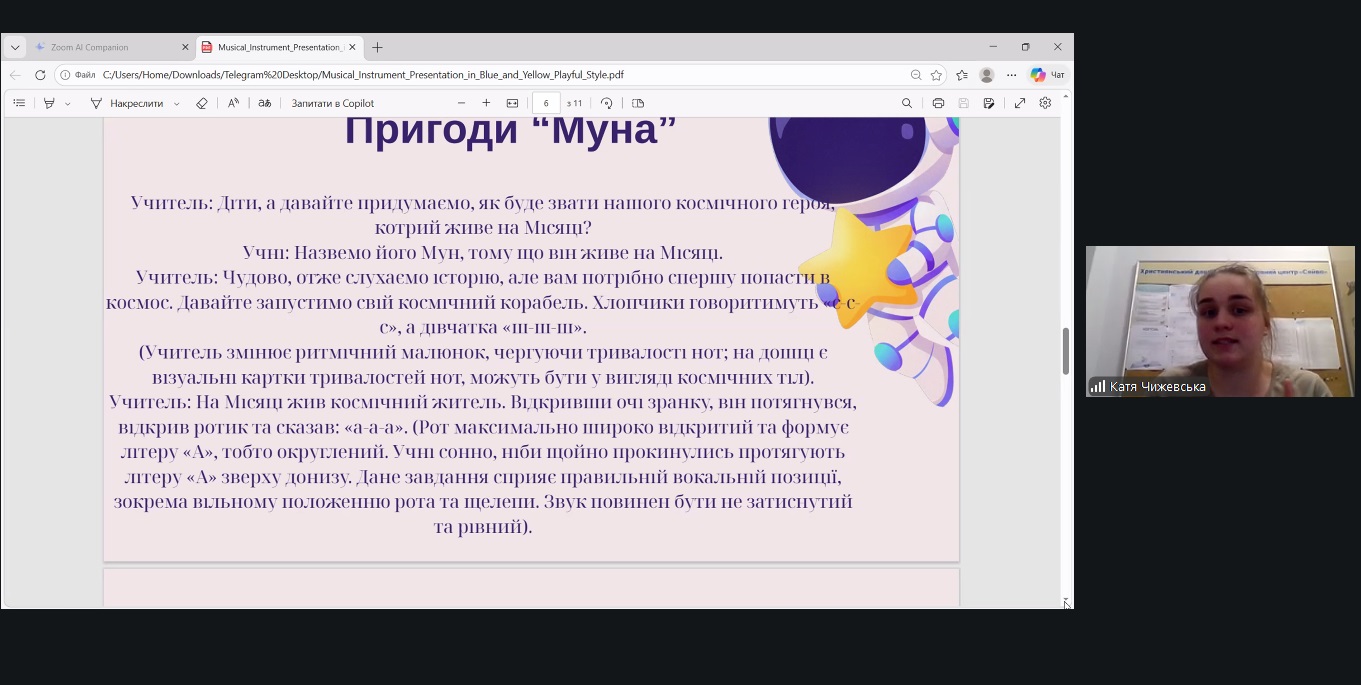1361x685 pixels.
Task: Print the PDF document
Action: pyautogui.click(x=938, y=103)
